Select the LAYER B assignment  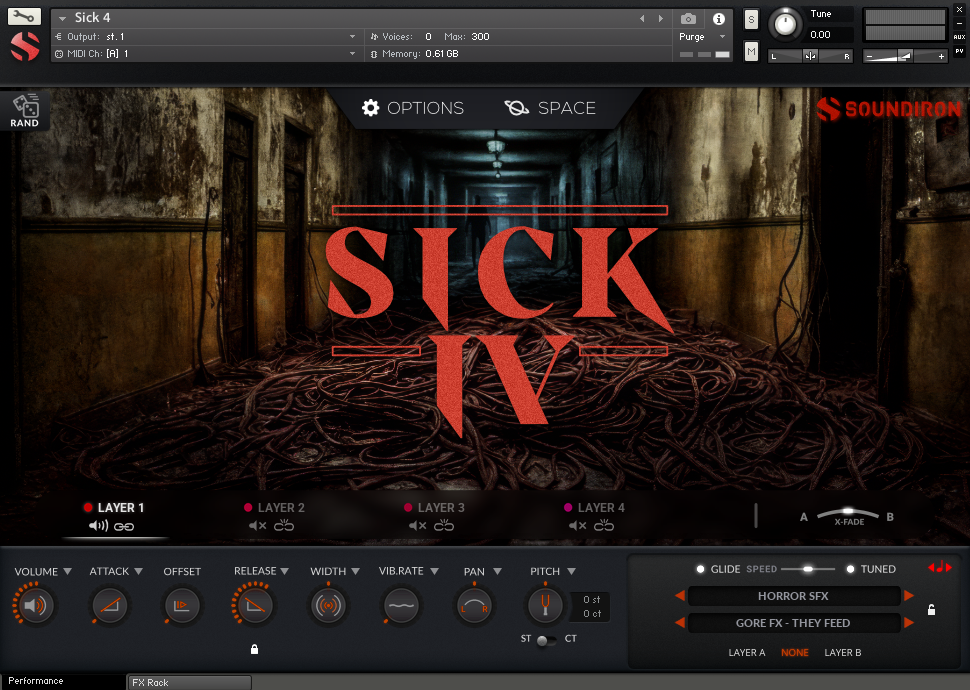tap(843, 652)
